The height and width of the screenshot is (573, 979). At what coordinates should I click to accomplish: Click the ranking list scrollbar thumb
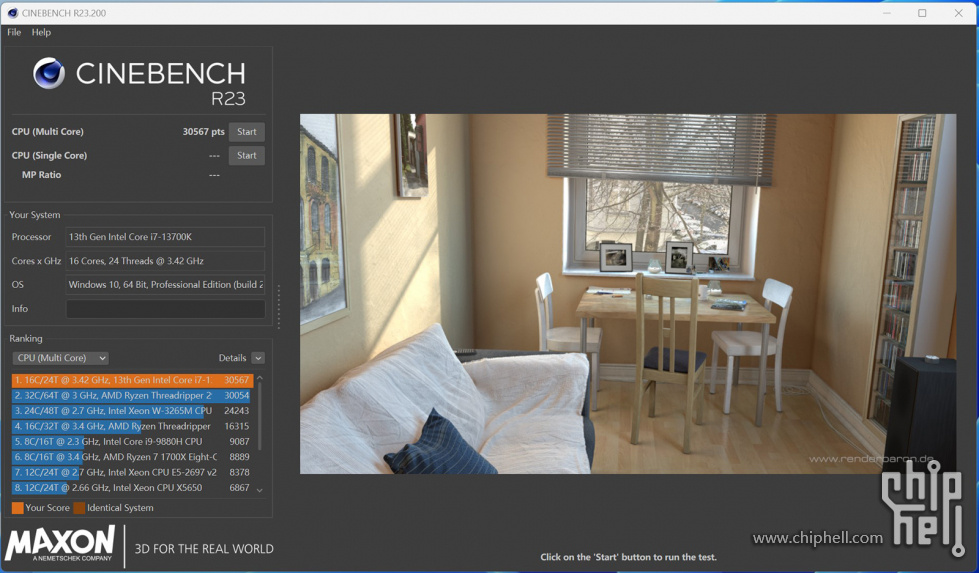260,416
